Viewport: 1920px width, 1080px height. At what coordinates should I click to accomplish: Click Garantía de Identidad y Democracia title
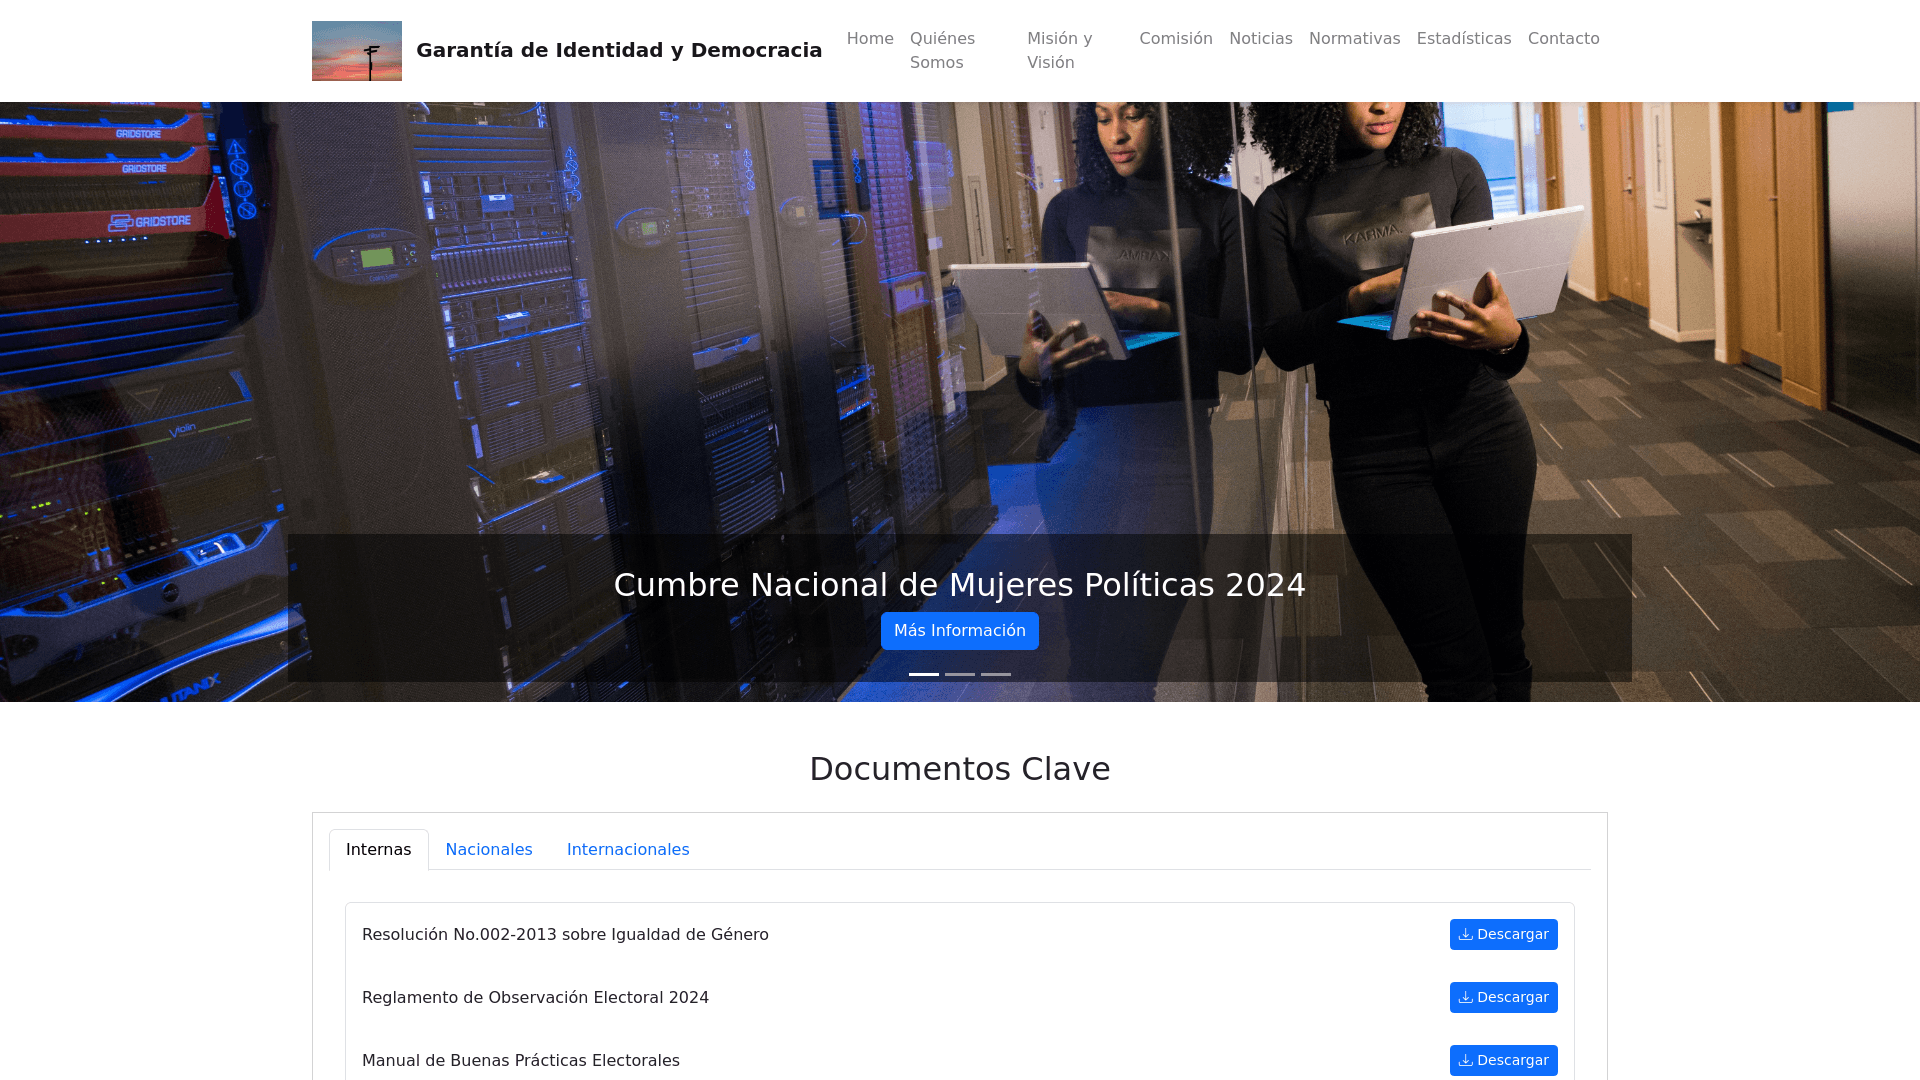618,50
